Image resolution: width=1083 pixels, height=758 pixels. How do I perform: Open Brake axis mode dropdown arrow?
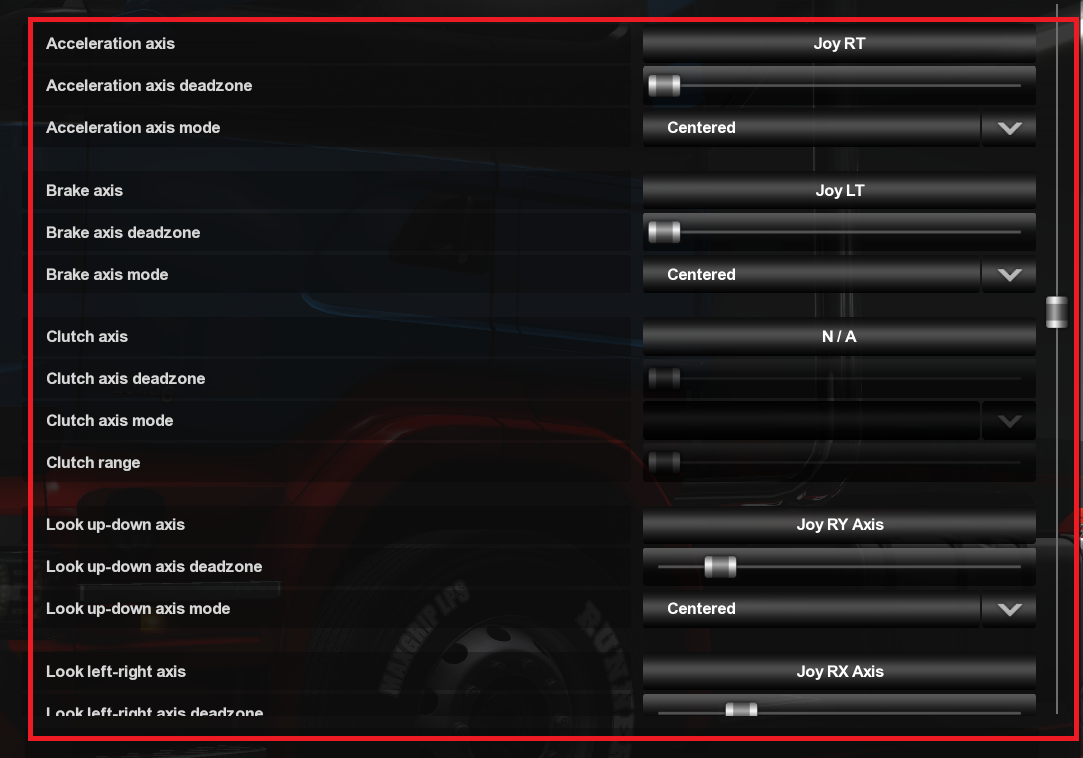click(x=1009, y=275)
